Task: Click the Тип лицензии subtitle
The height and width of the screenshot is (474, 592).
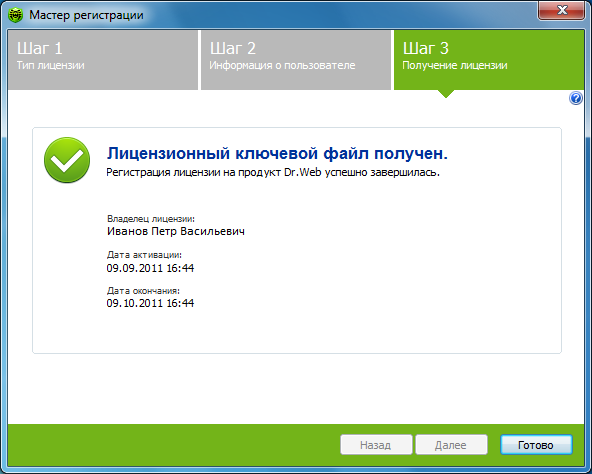Action: pos(51,65)
